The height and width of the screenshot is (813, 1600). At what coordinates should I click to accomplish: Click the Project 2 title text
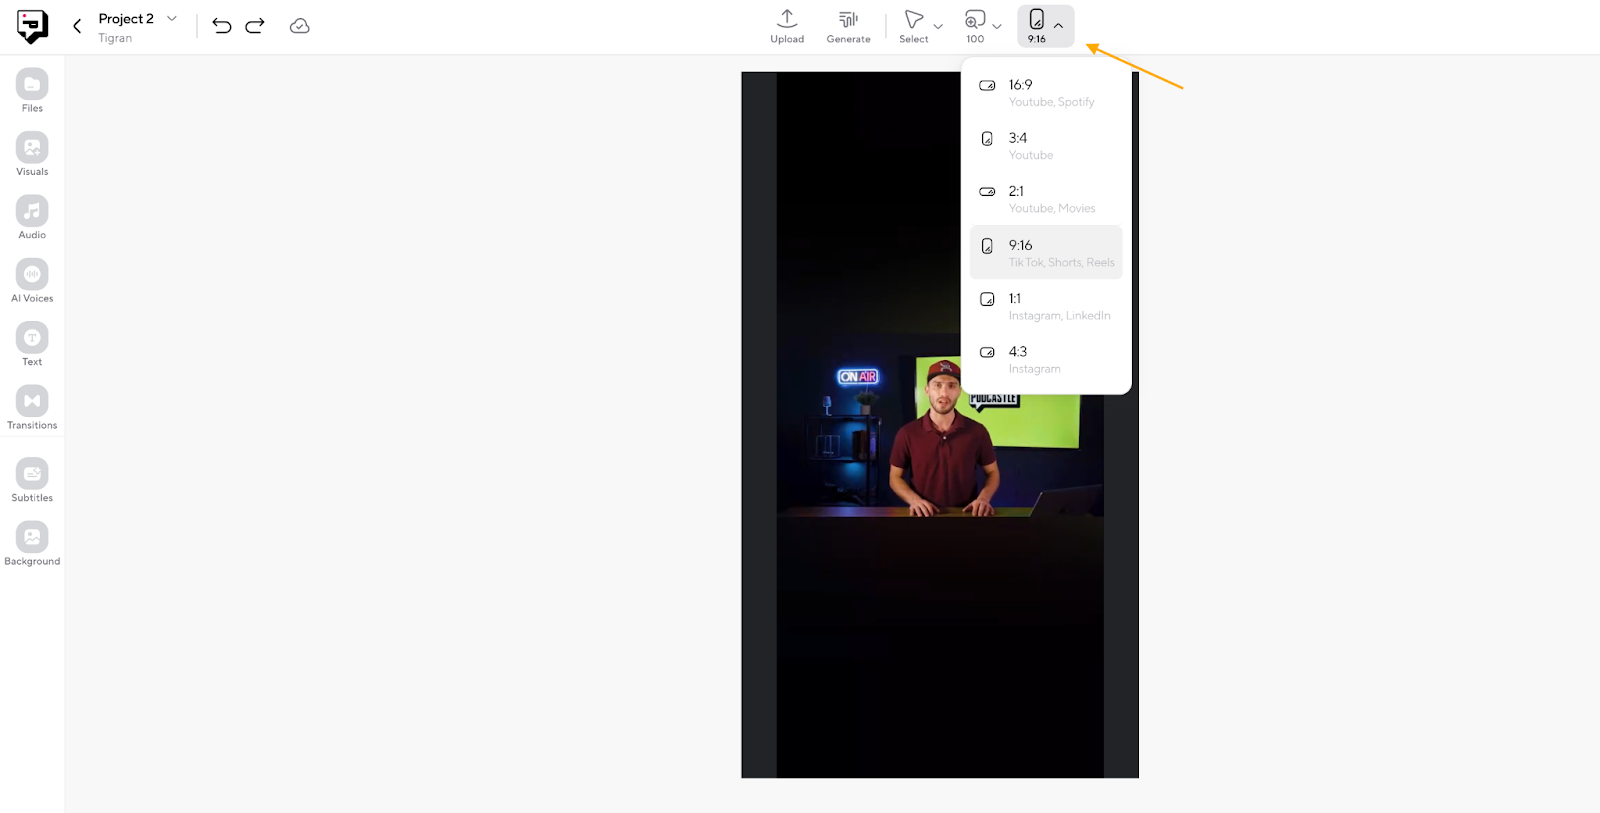(126, 19)
